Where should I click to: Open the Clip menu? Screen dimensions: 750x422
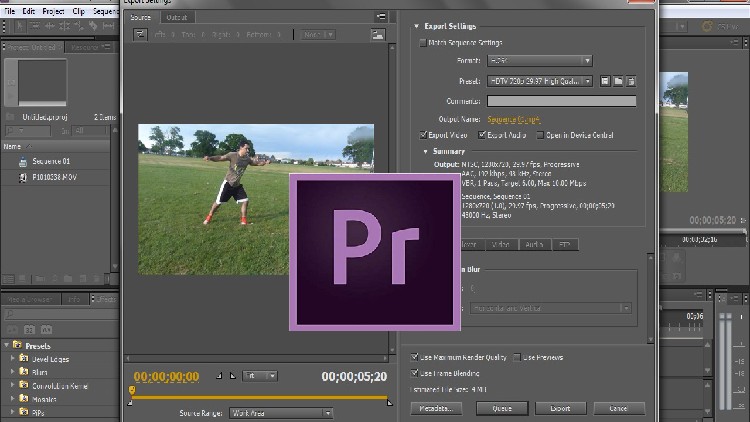pyautogui.click(x=78, y=11)
